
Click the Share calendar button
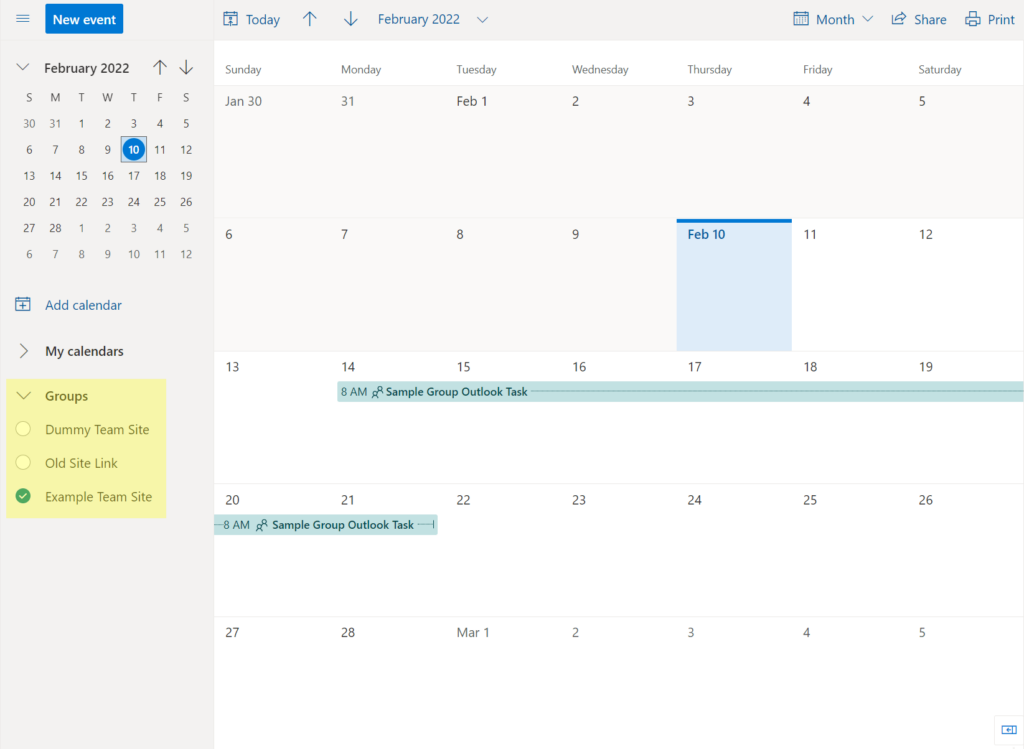pyautogui.click(x=919, y=20)
